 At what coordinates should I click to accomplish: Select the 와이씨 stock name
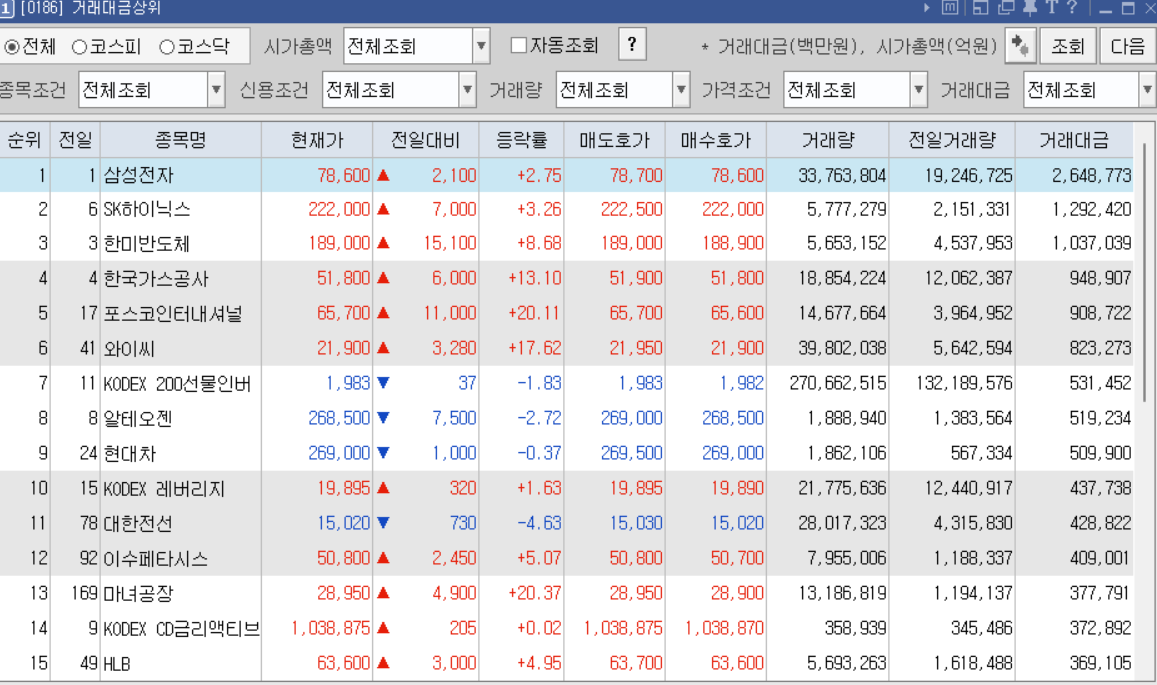pyautogui.click(x=129, y=348)
